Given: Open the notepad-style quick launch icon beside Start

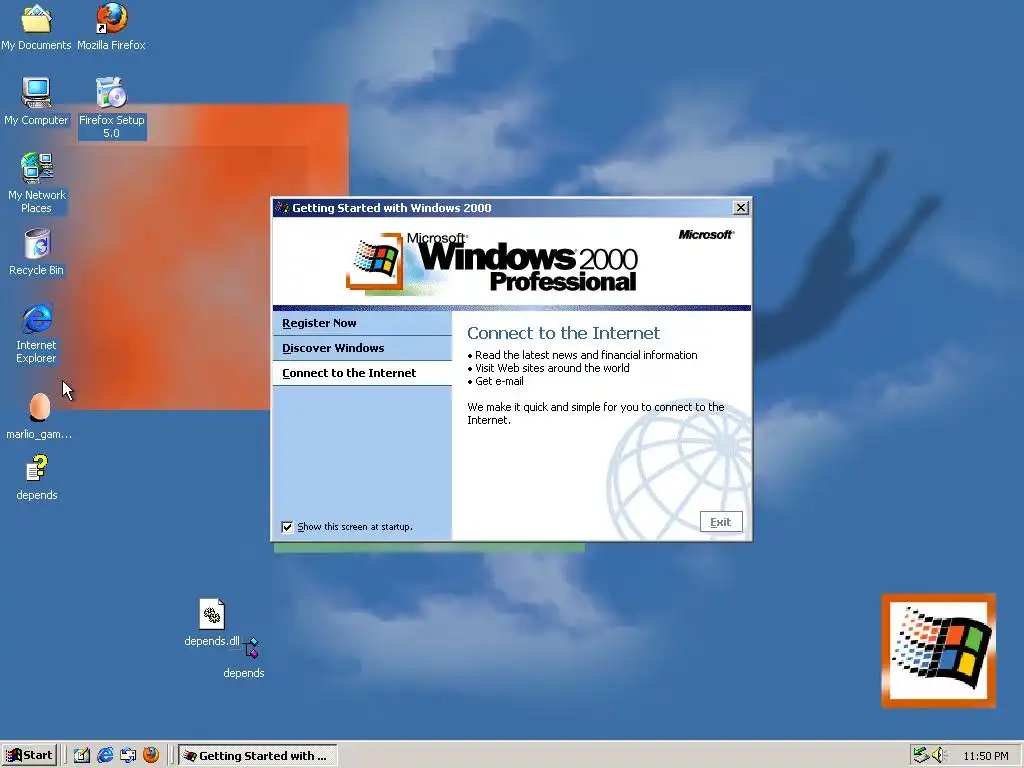Looking at the screenshot, I should (82, 756).
